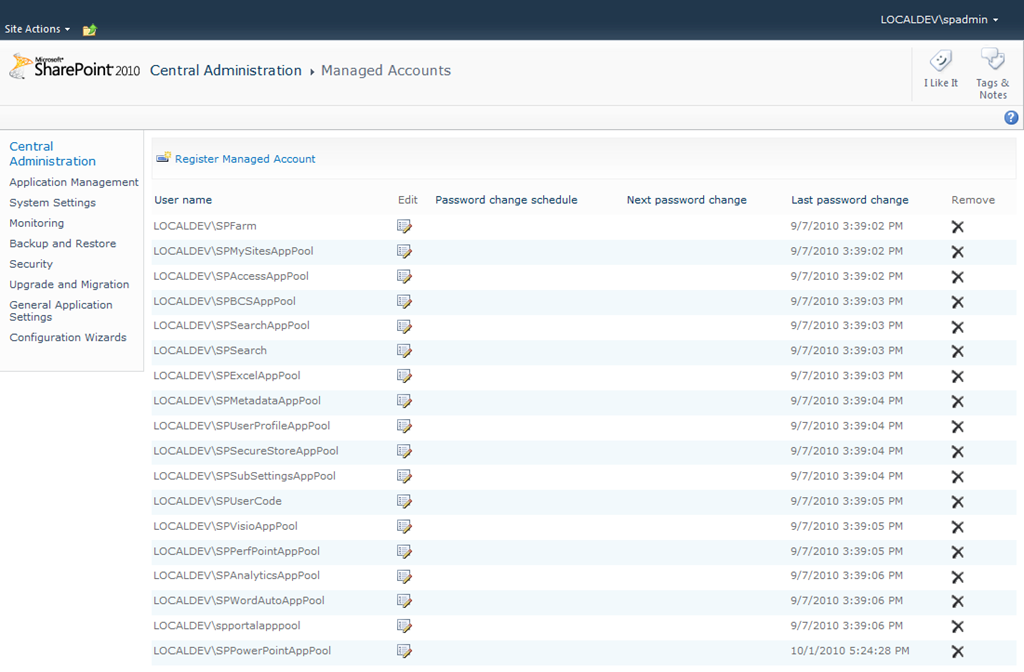Open Central Administration sidebar heading

pyautogui.click(x=52, y=153)
